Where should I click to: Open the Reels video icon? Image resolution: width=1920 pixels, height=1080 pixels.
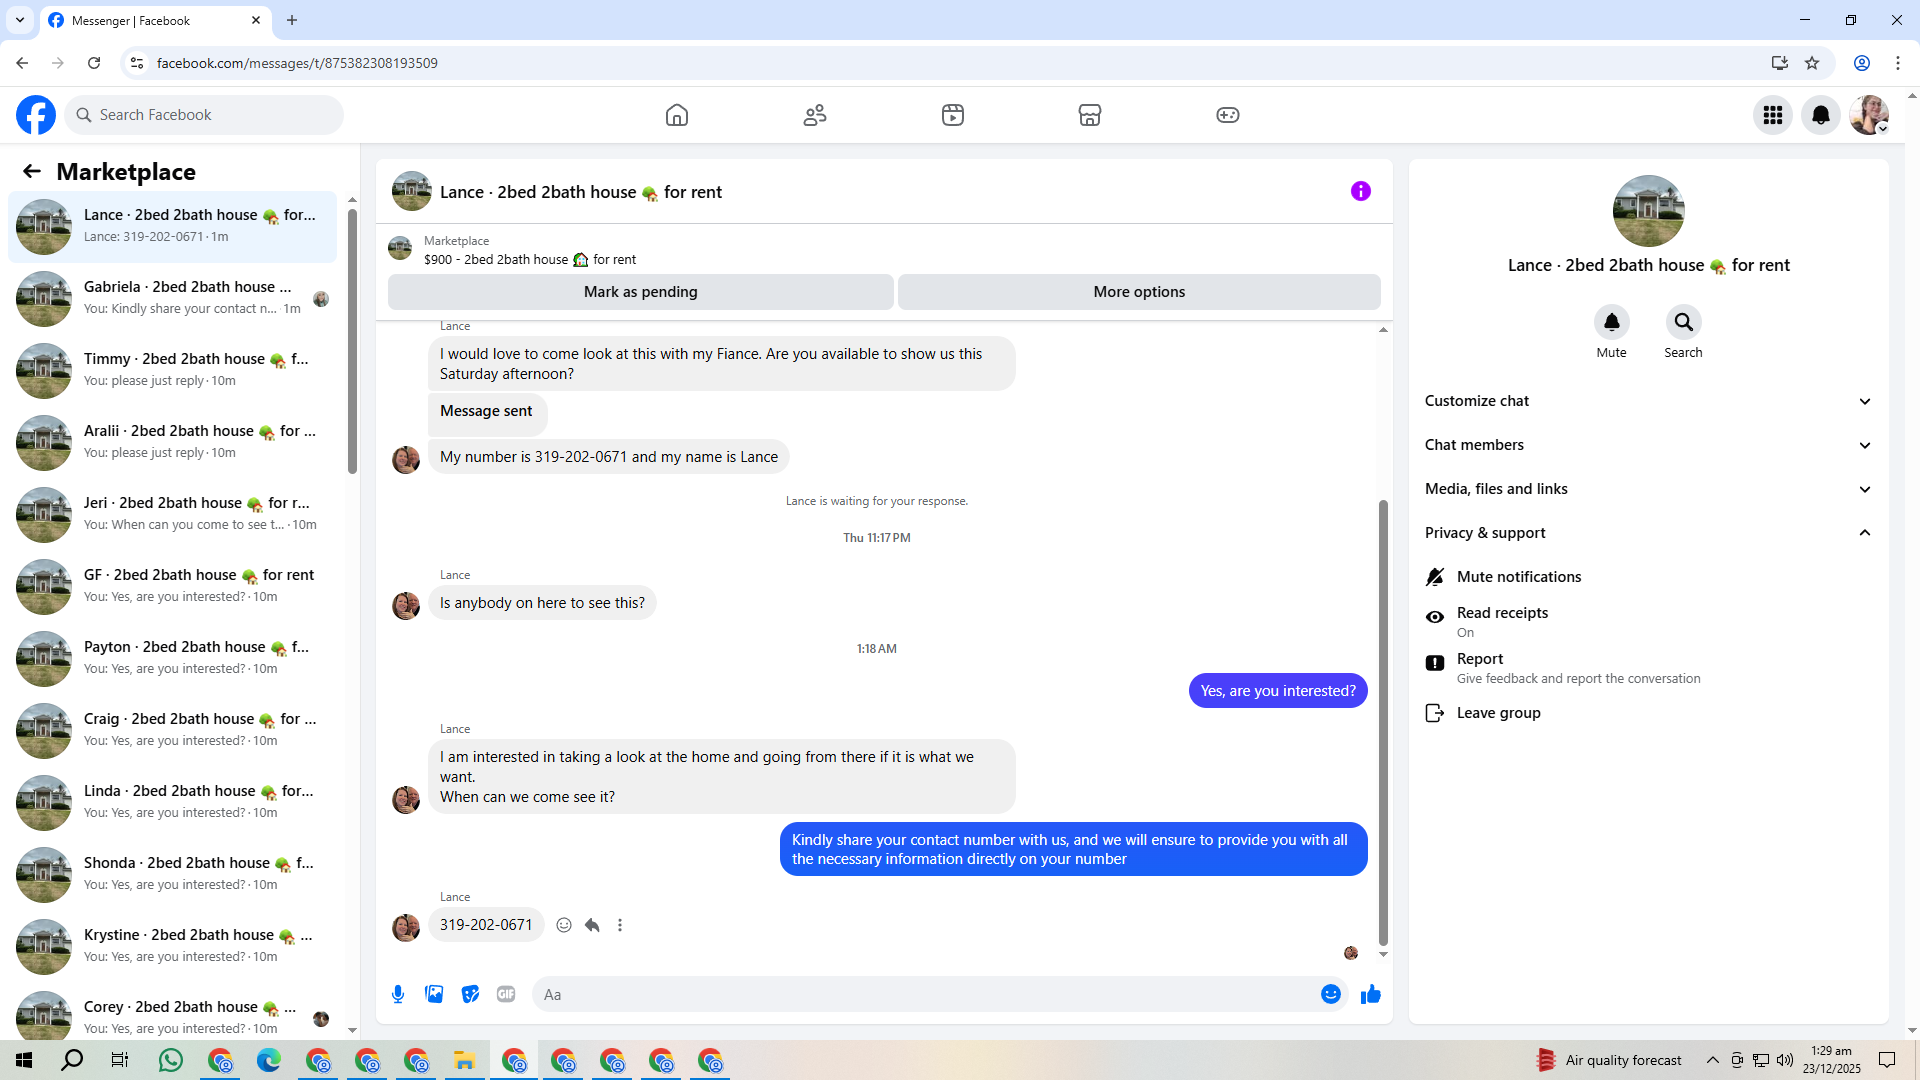pos(953,115)
